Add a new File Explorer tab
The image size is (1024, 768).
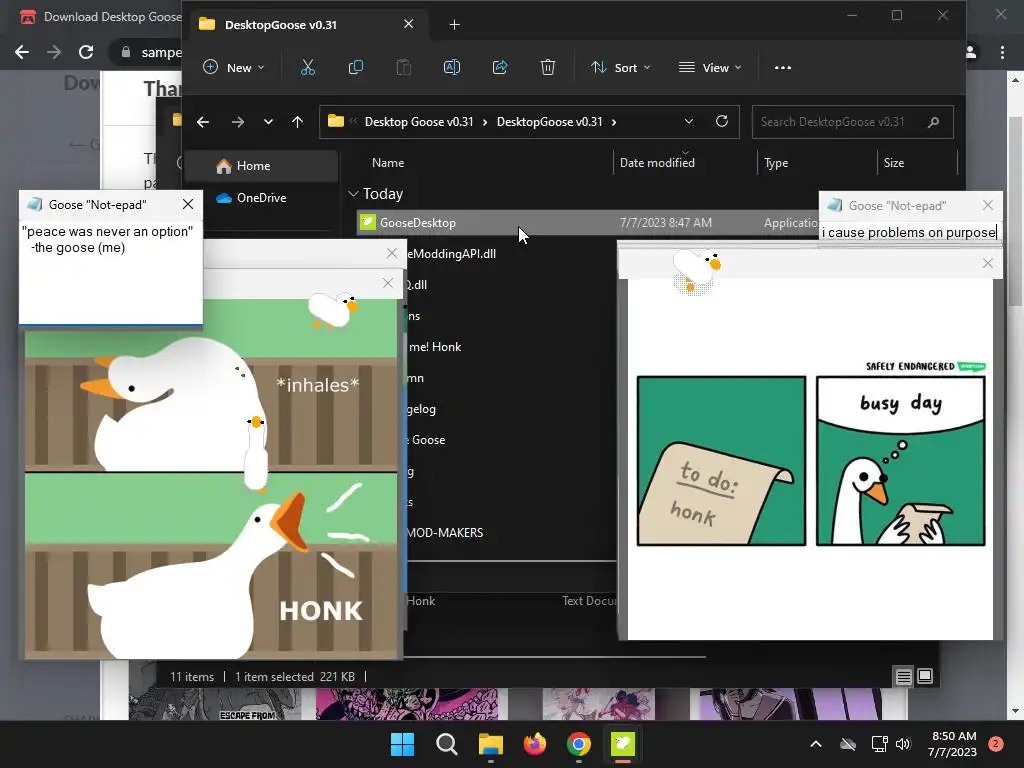tap(455, 25)
